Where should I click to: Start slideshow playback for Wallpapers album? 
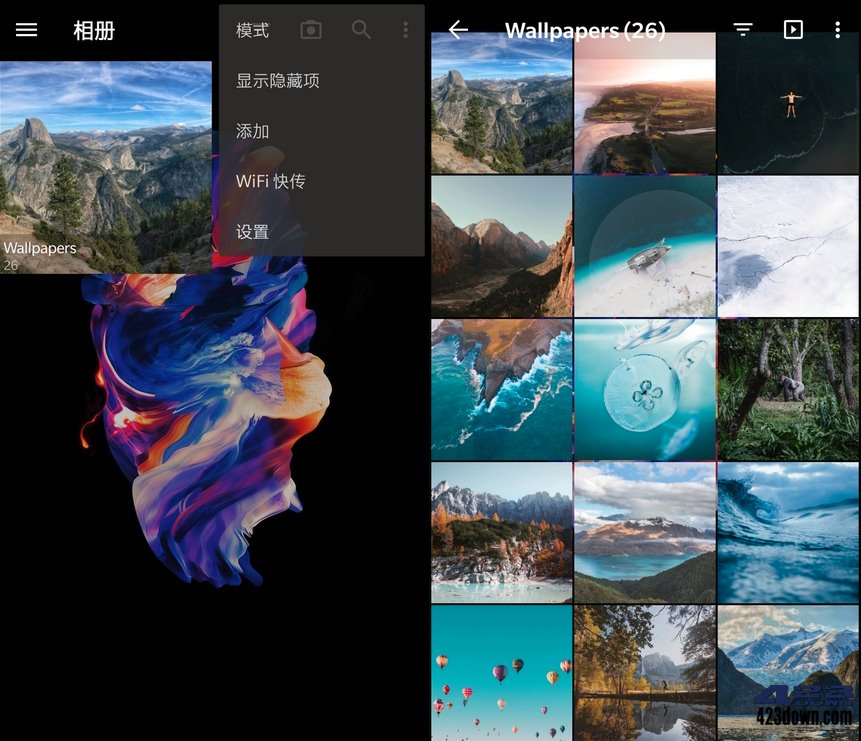click(792, 30)
